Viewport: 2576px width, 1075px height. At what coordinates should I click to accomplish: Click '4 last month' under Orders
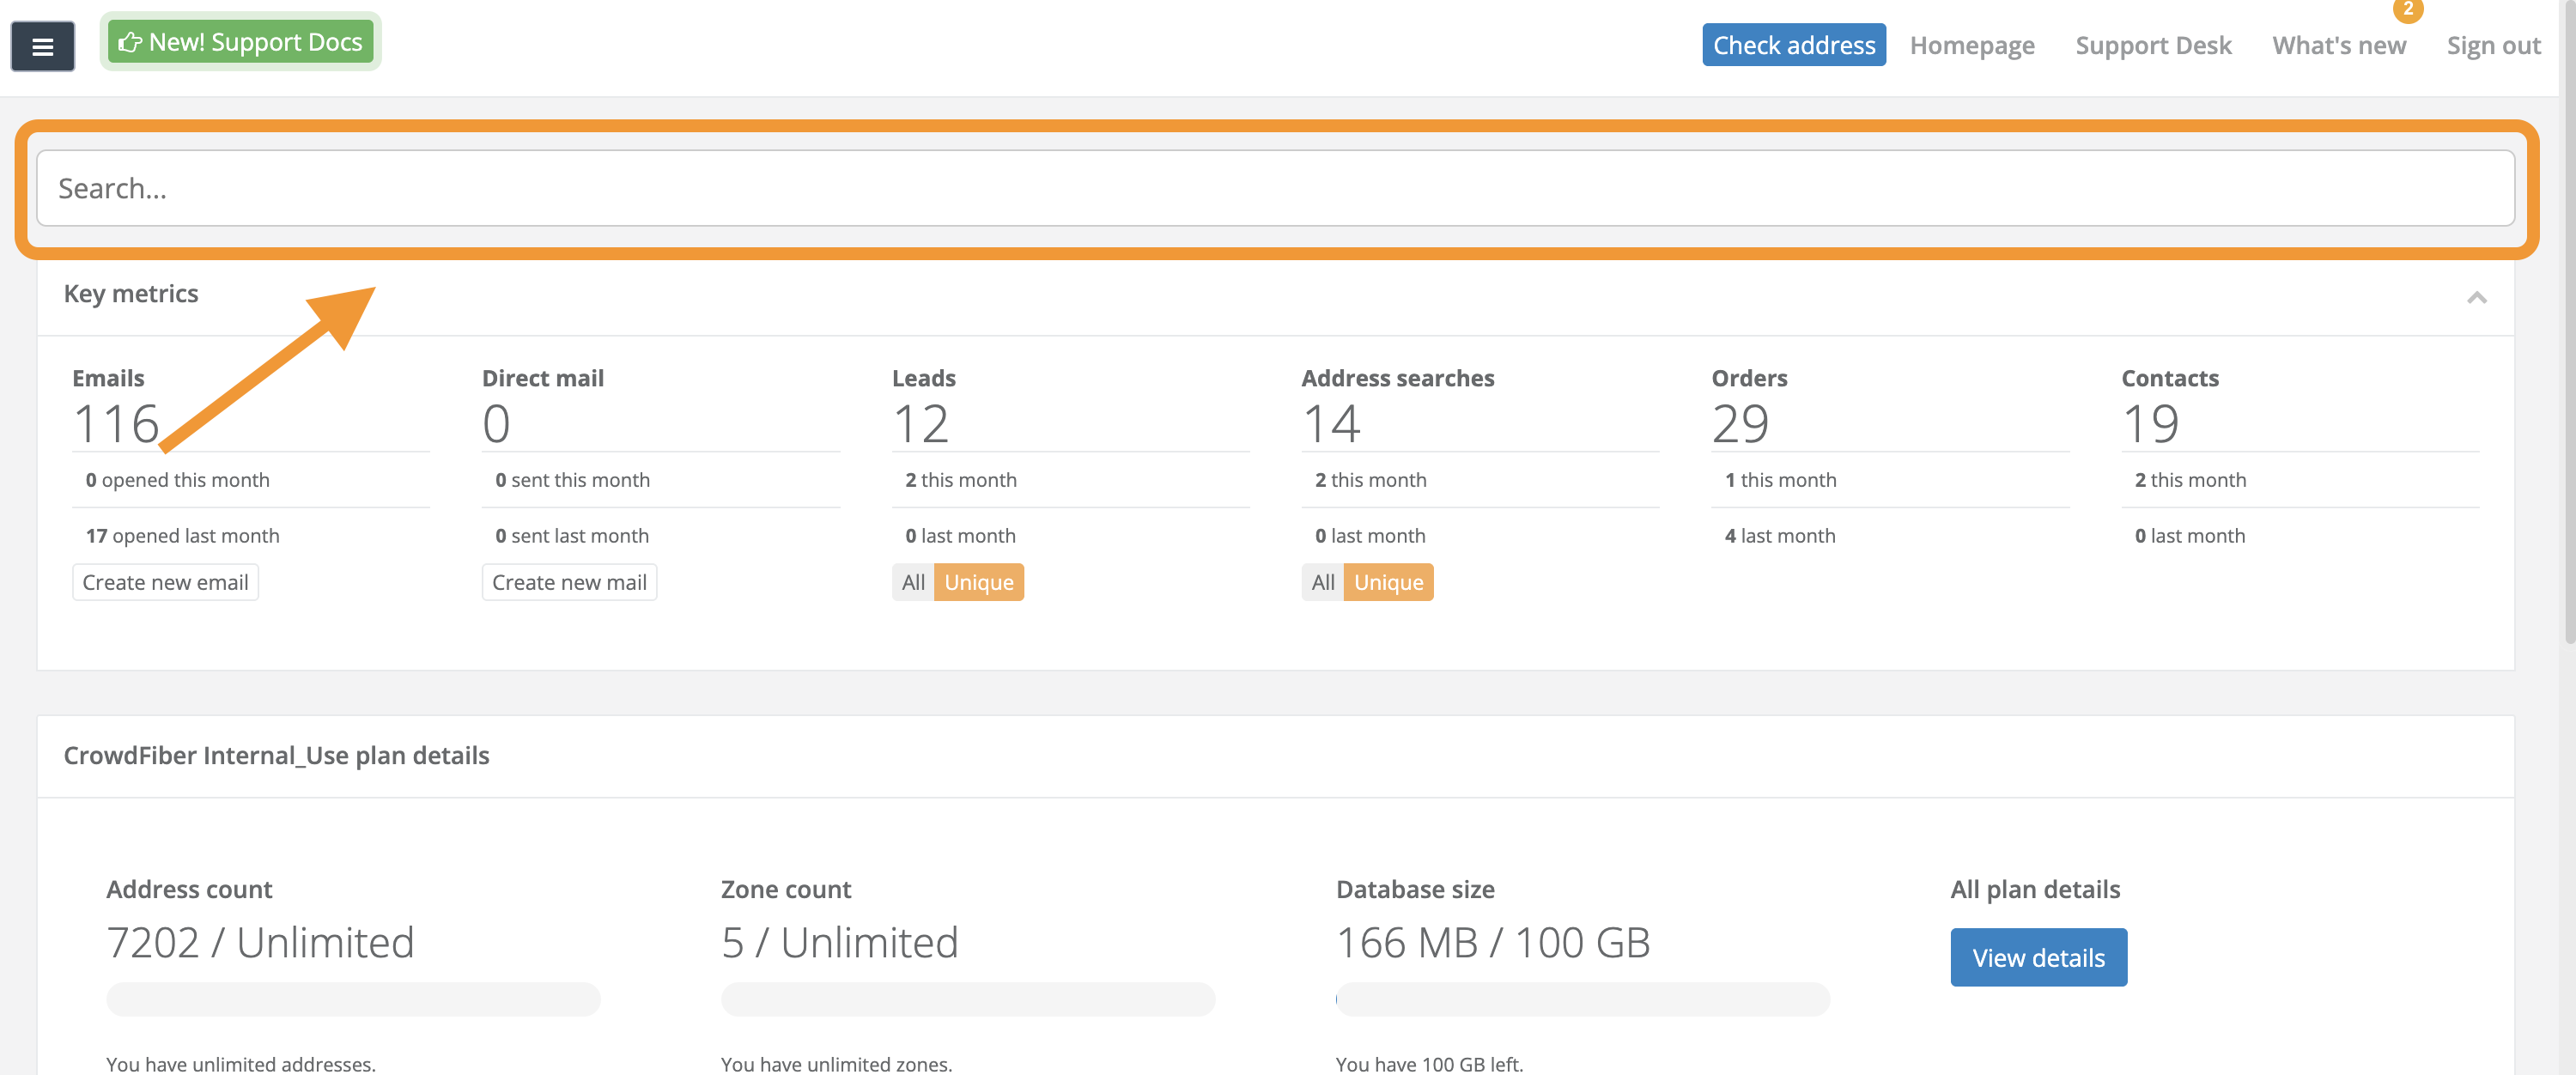click(1780, 536)
